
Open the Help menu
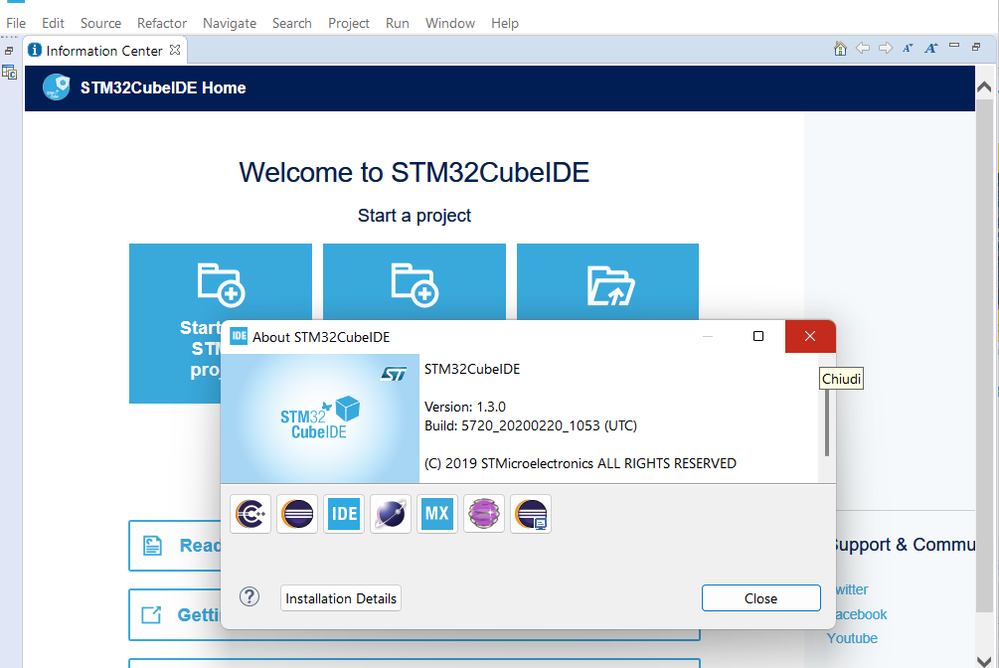click(505, 23)
